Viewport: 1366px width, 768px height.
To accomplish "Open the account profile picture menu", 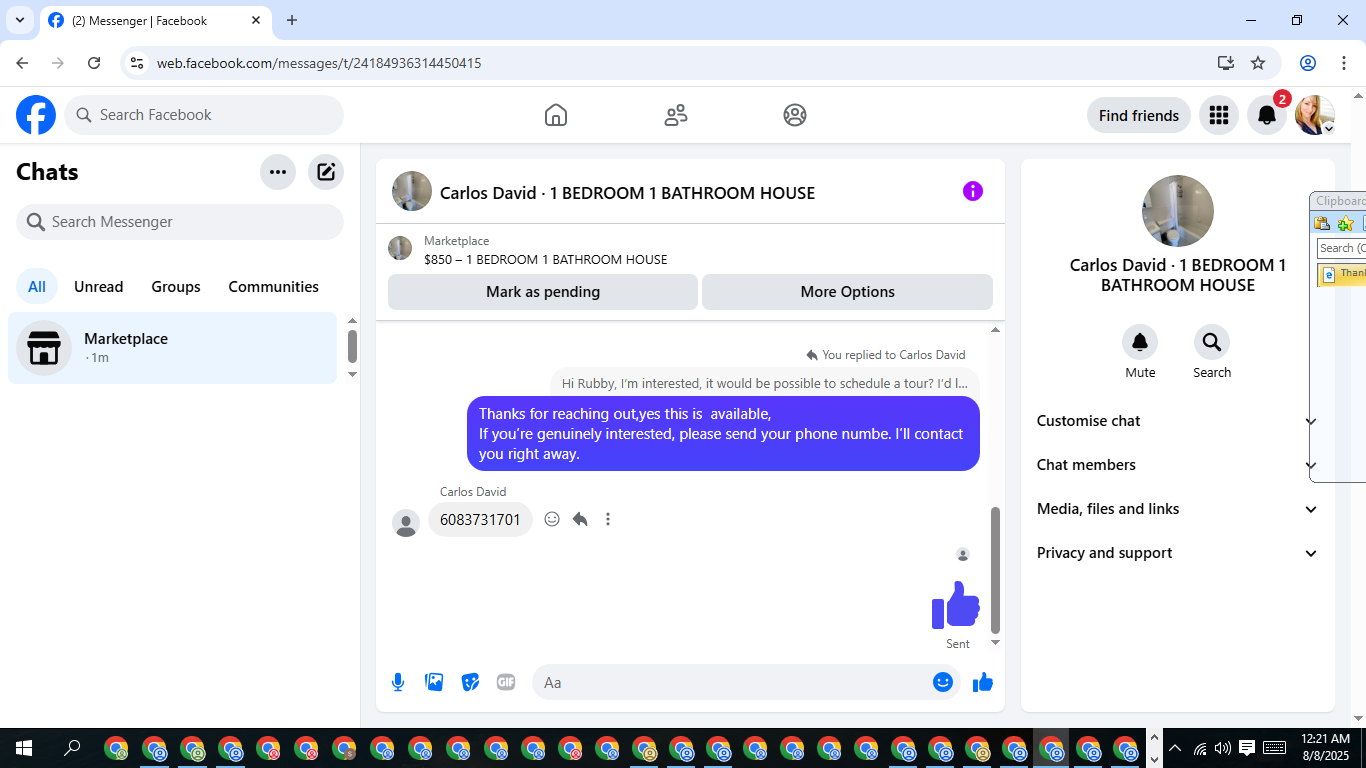I will [1315, 115].
